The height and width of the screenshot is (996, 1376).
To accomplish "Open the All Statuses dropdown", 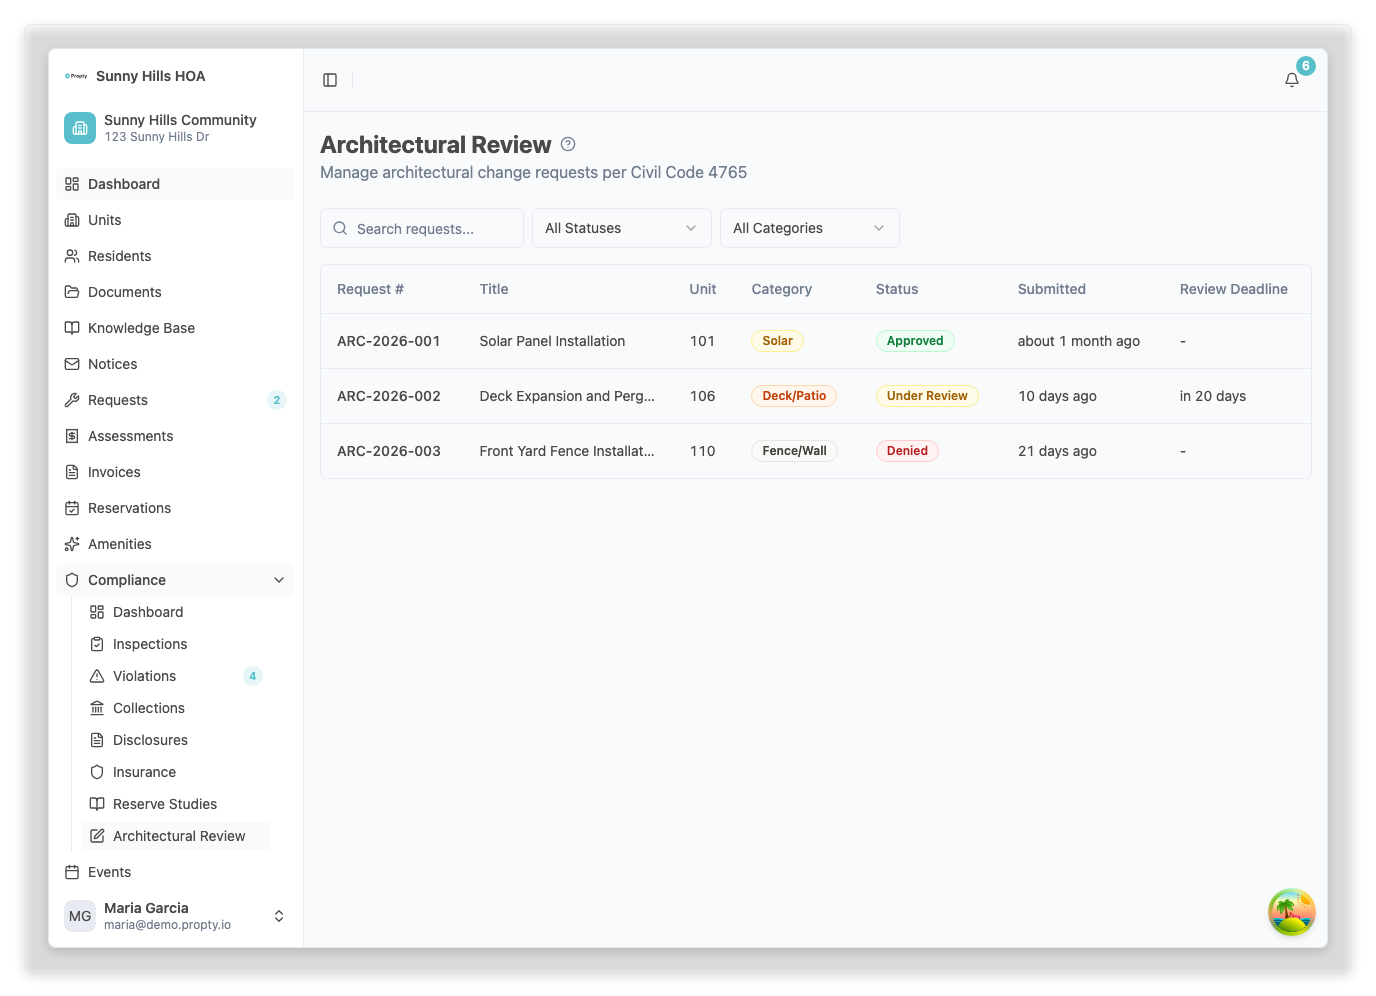I will pyautogui.click(x=621, y=228).
